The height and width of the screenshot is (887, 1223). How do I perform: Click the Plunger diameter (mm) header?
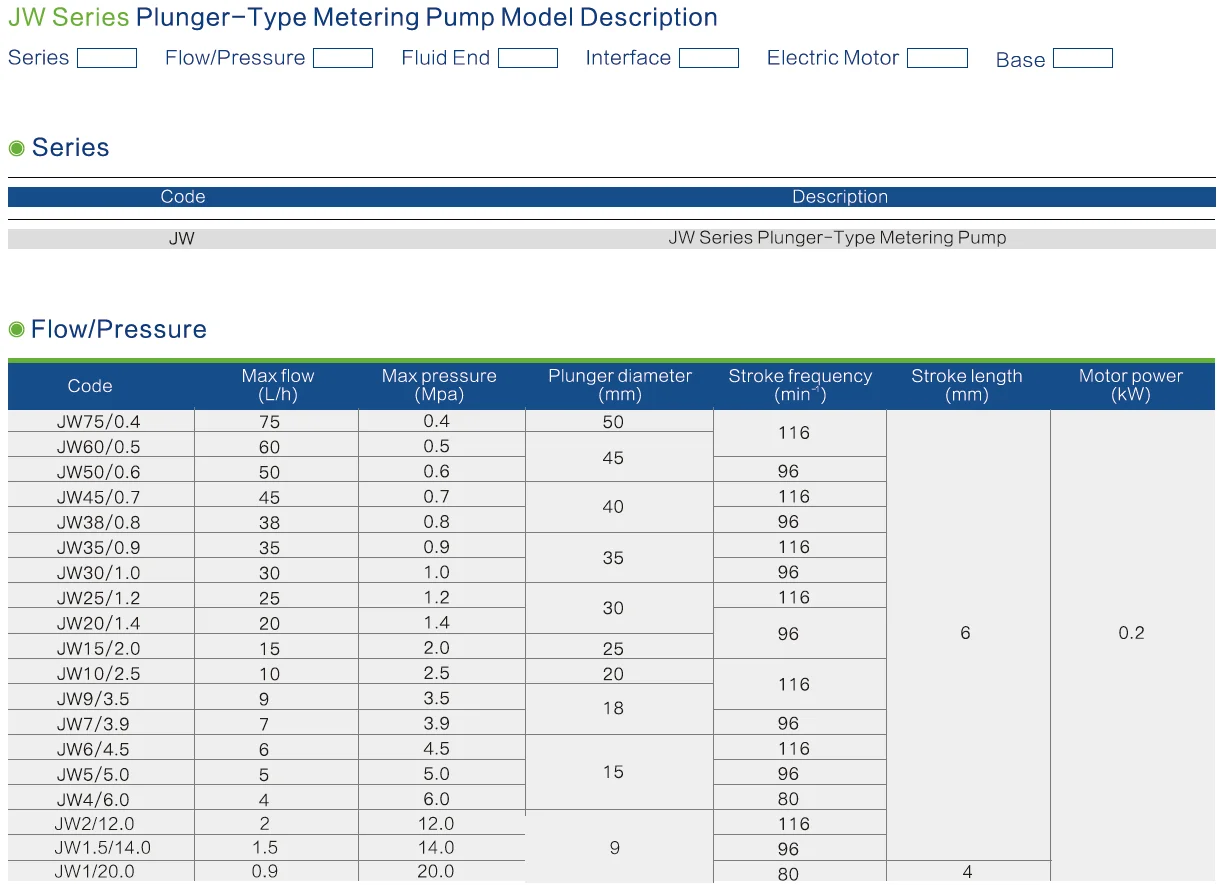[x=619, y=385]
